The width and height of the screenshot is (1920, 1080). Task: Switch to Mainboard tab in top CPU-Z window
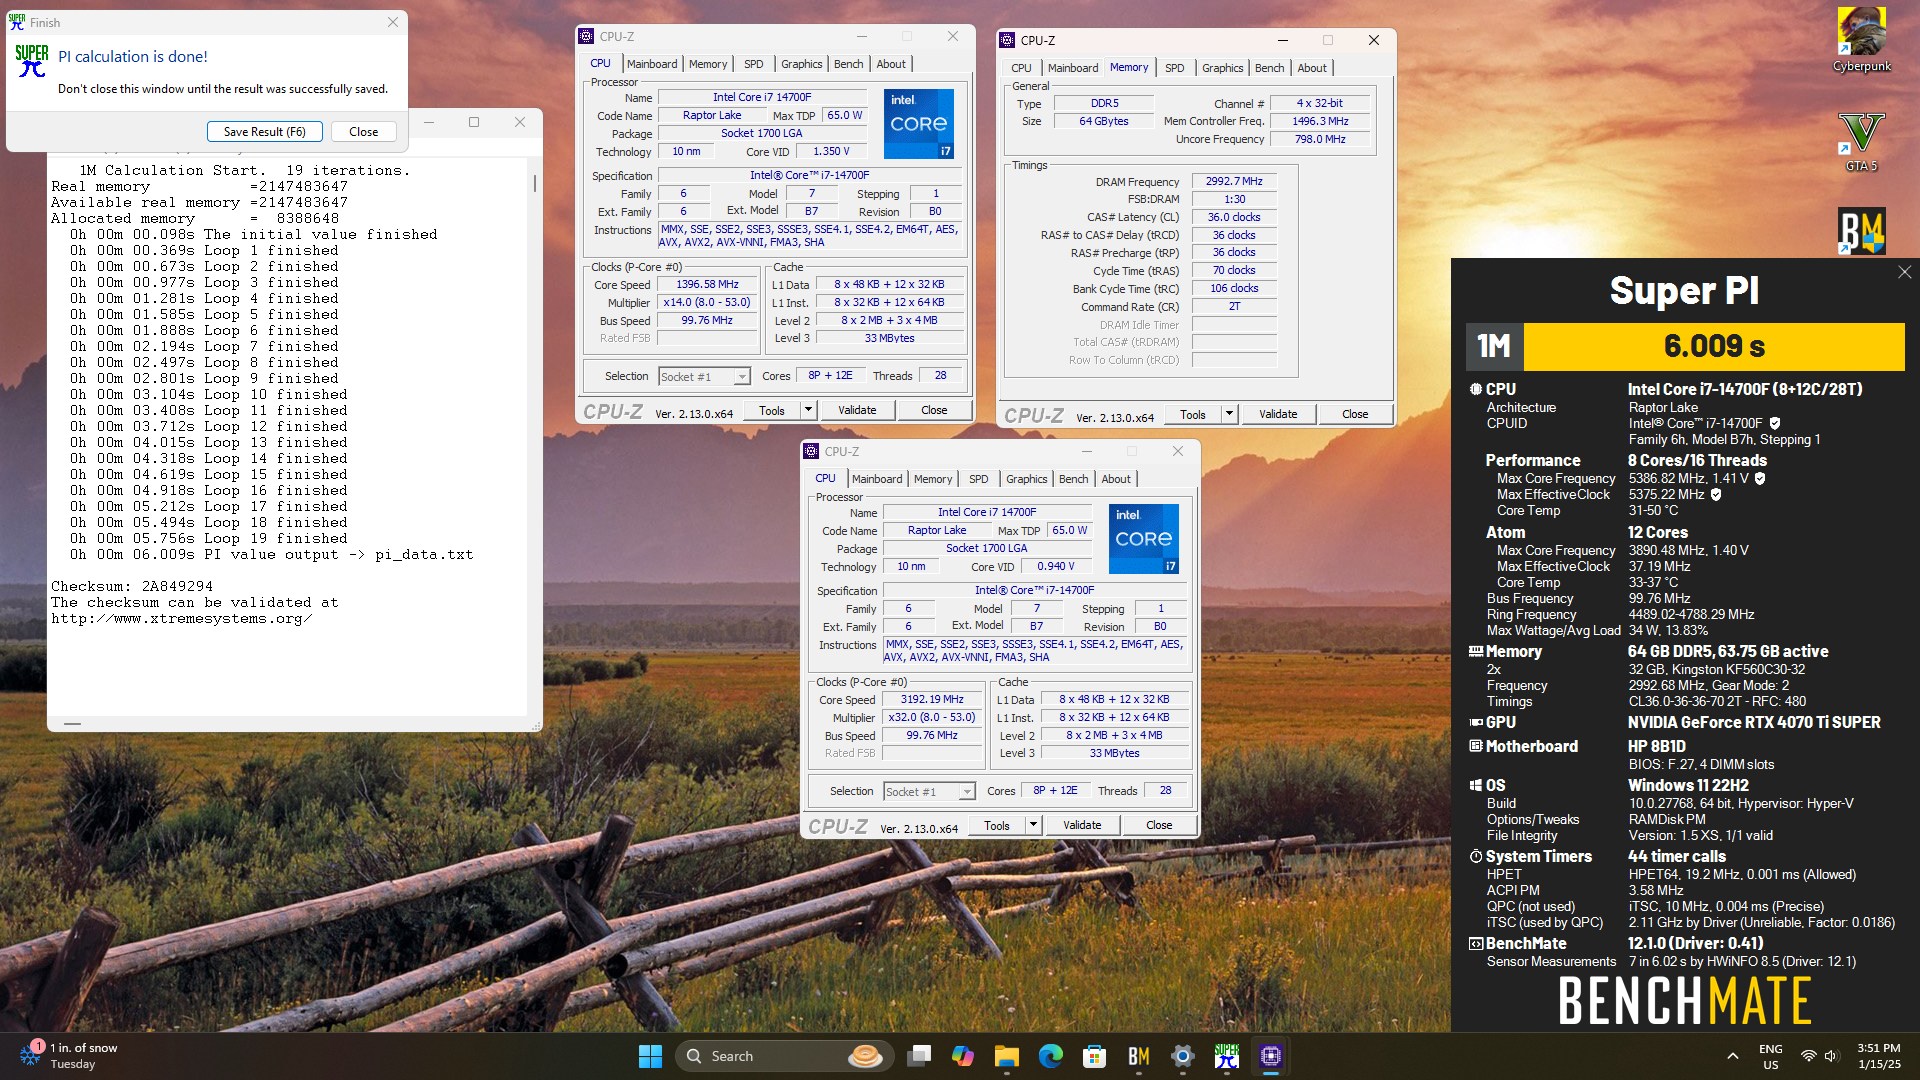652,64
